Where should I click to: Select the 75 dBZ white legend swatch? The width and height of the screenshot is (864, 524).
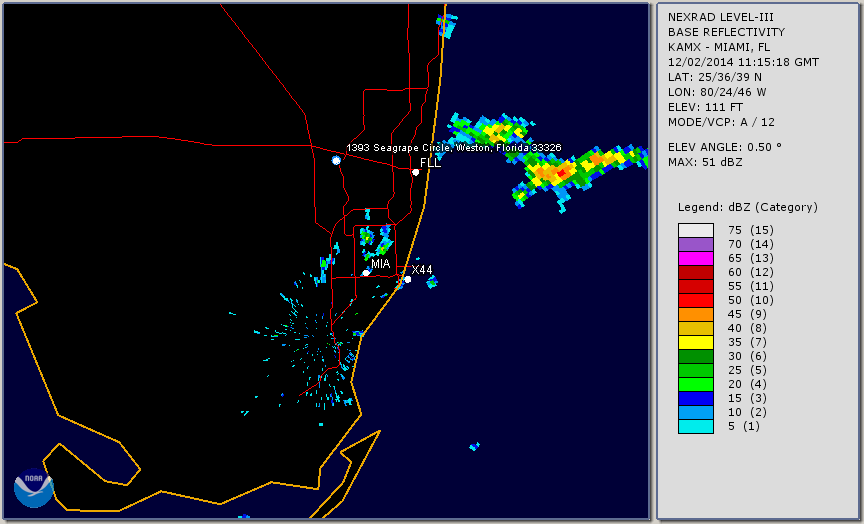click(x=696, y=230)
